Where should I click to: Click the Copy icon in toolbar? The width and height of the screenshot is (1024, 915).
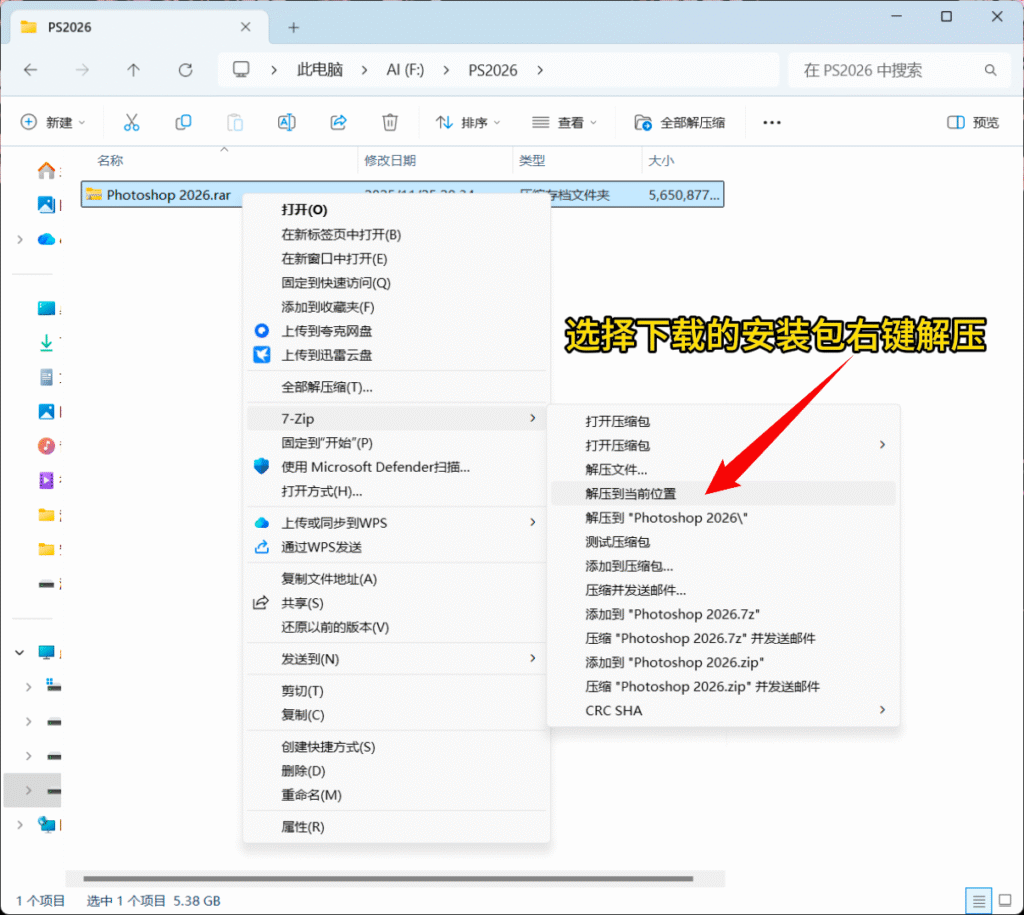183,122
